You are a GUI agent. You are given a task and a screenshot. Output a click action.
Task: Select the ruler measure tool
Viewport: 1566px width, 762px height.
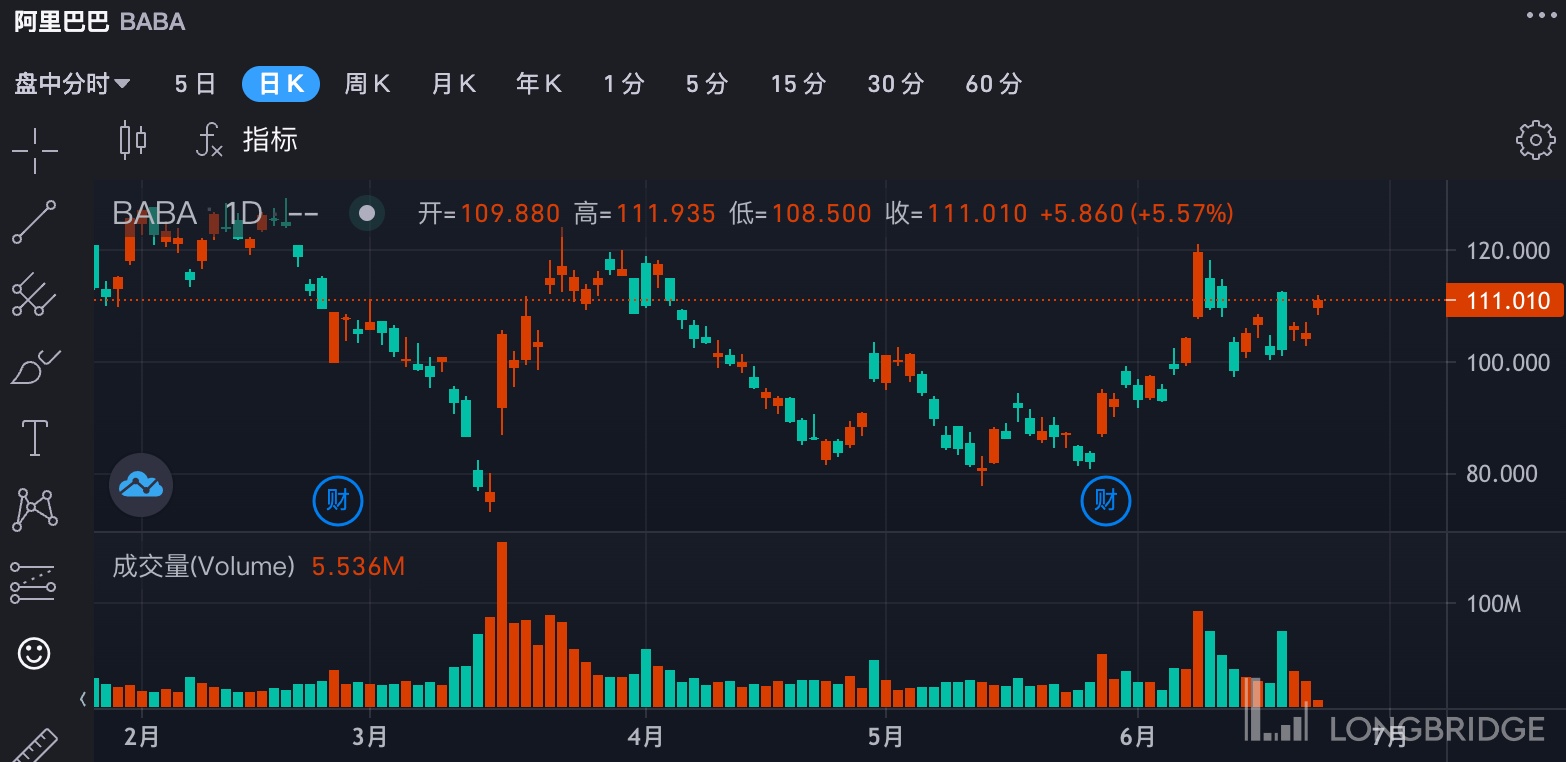[x=34, y=744]
